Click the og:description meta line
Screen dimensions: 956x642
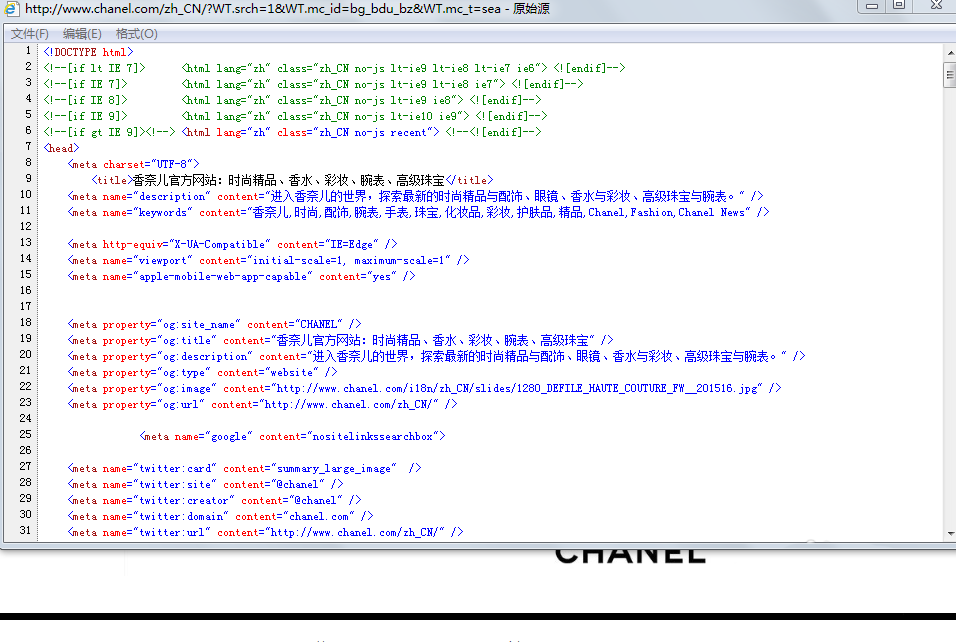coord(437,356)
